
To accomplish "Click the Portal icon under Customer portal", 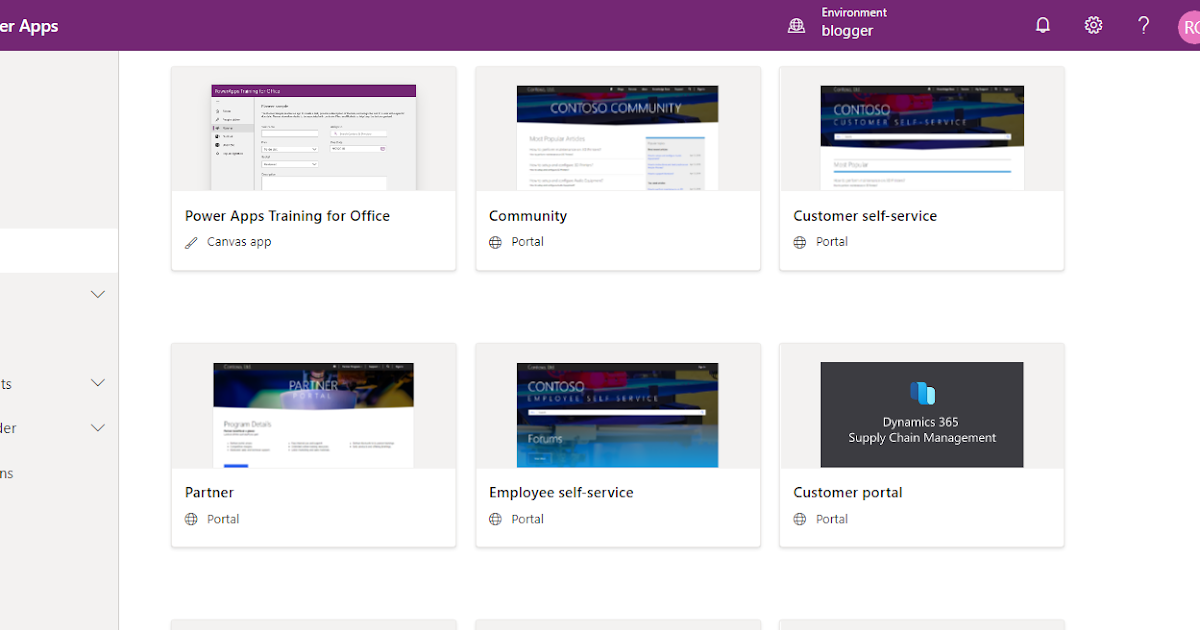I will (799, 519).
